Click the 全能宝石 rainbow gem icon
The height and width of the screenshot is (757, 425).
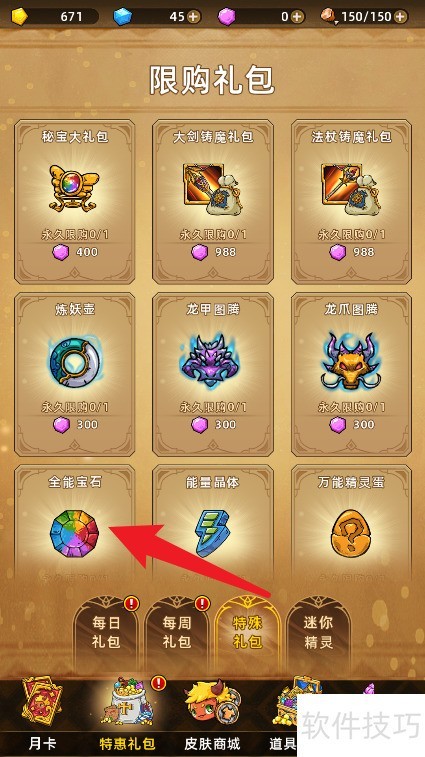(x=74, y=534)
